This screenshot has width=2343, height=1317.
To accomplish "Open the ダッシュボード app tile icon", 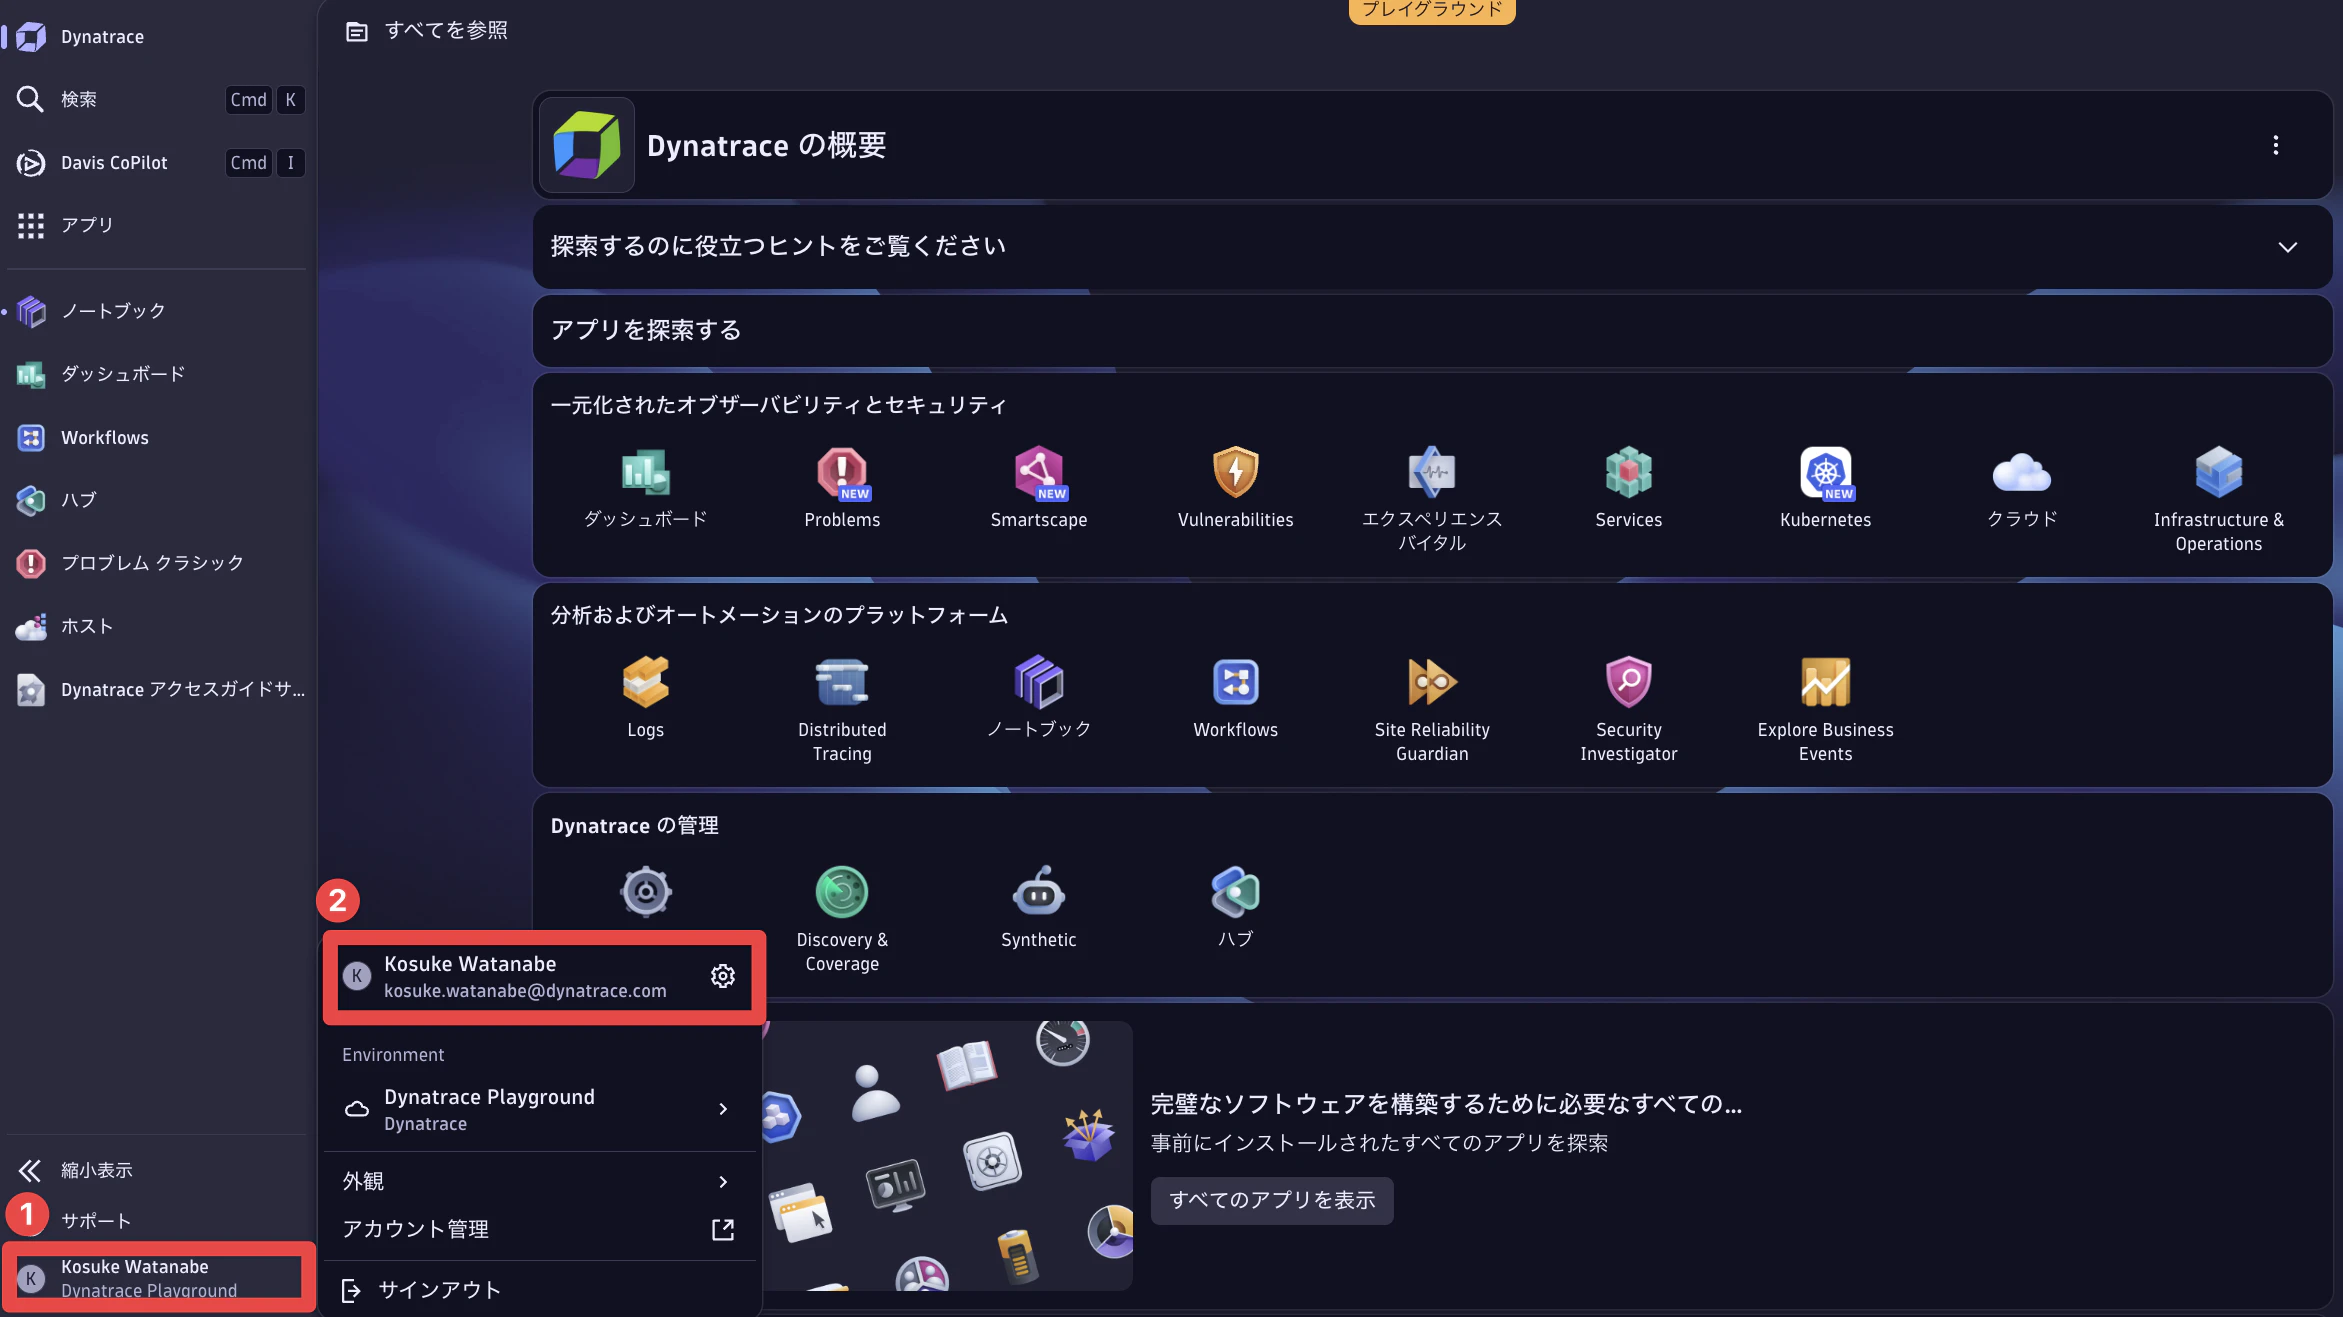I will click(x=645, y=472).
